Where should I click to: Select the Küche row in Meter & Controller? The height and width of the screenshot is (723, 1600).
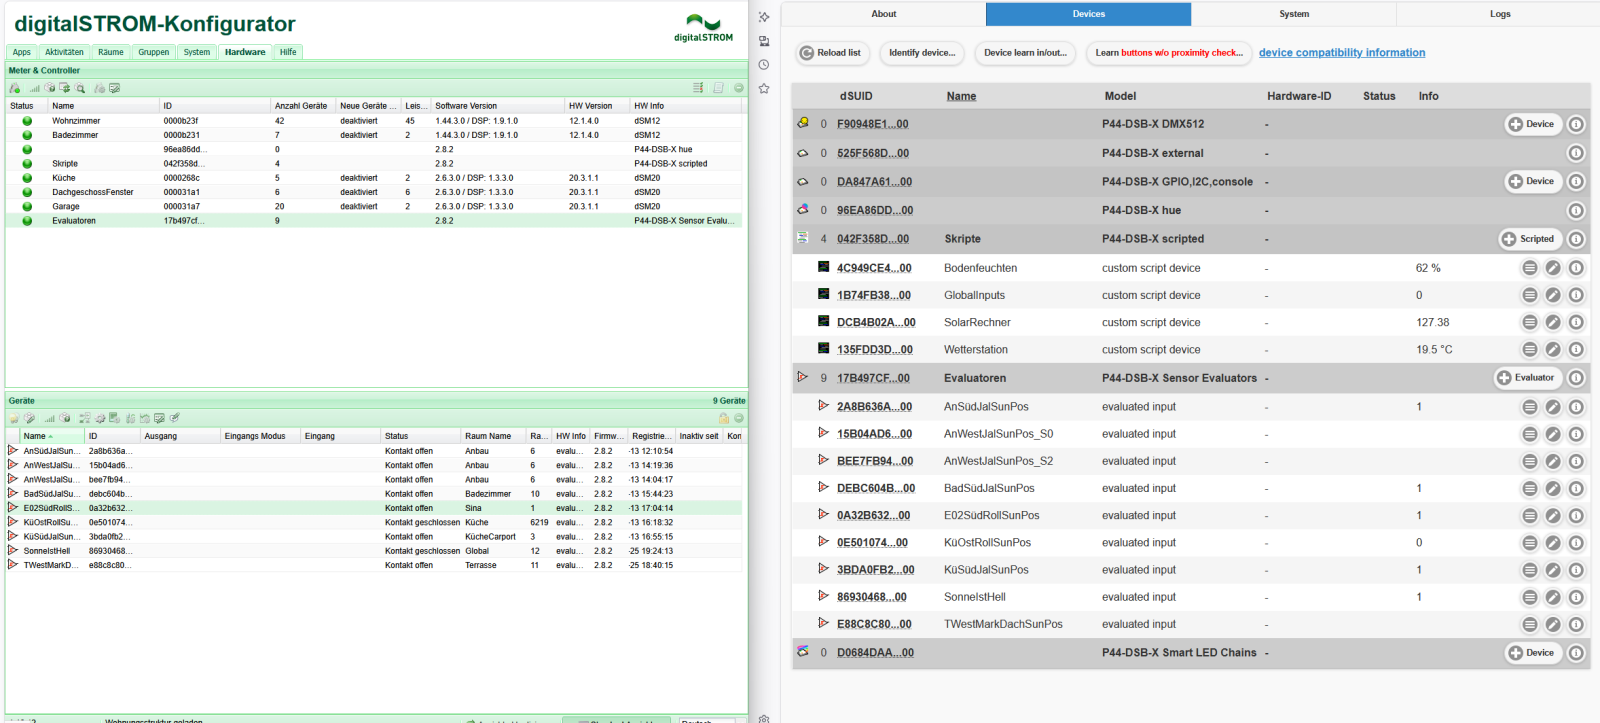[x=375, y=178]
